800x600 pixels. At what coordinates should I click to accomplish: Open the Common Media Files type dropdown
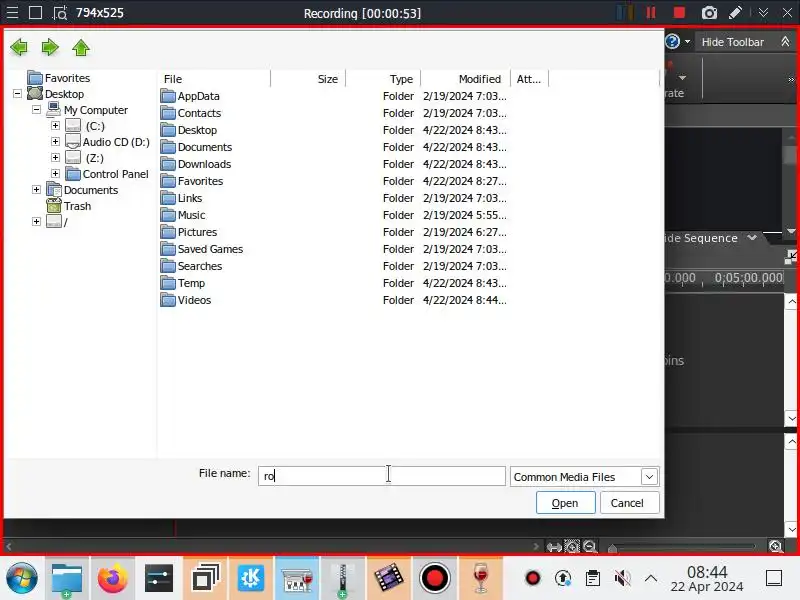click(x=649, y=477)
